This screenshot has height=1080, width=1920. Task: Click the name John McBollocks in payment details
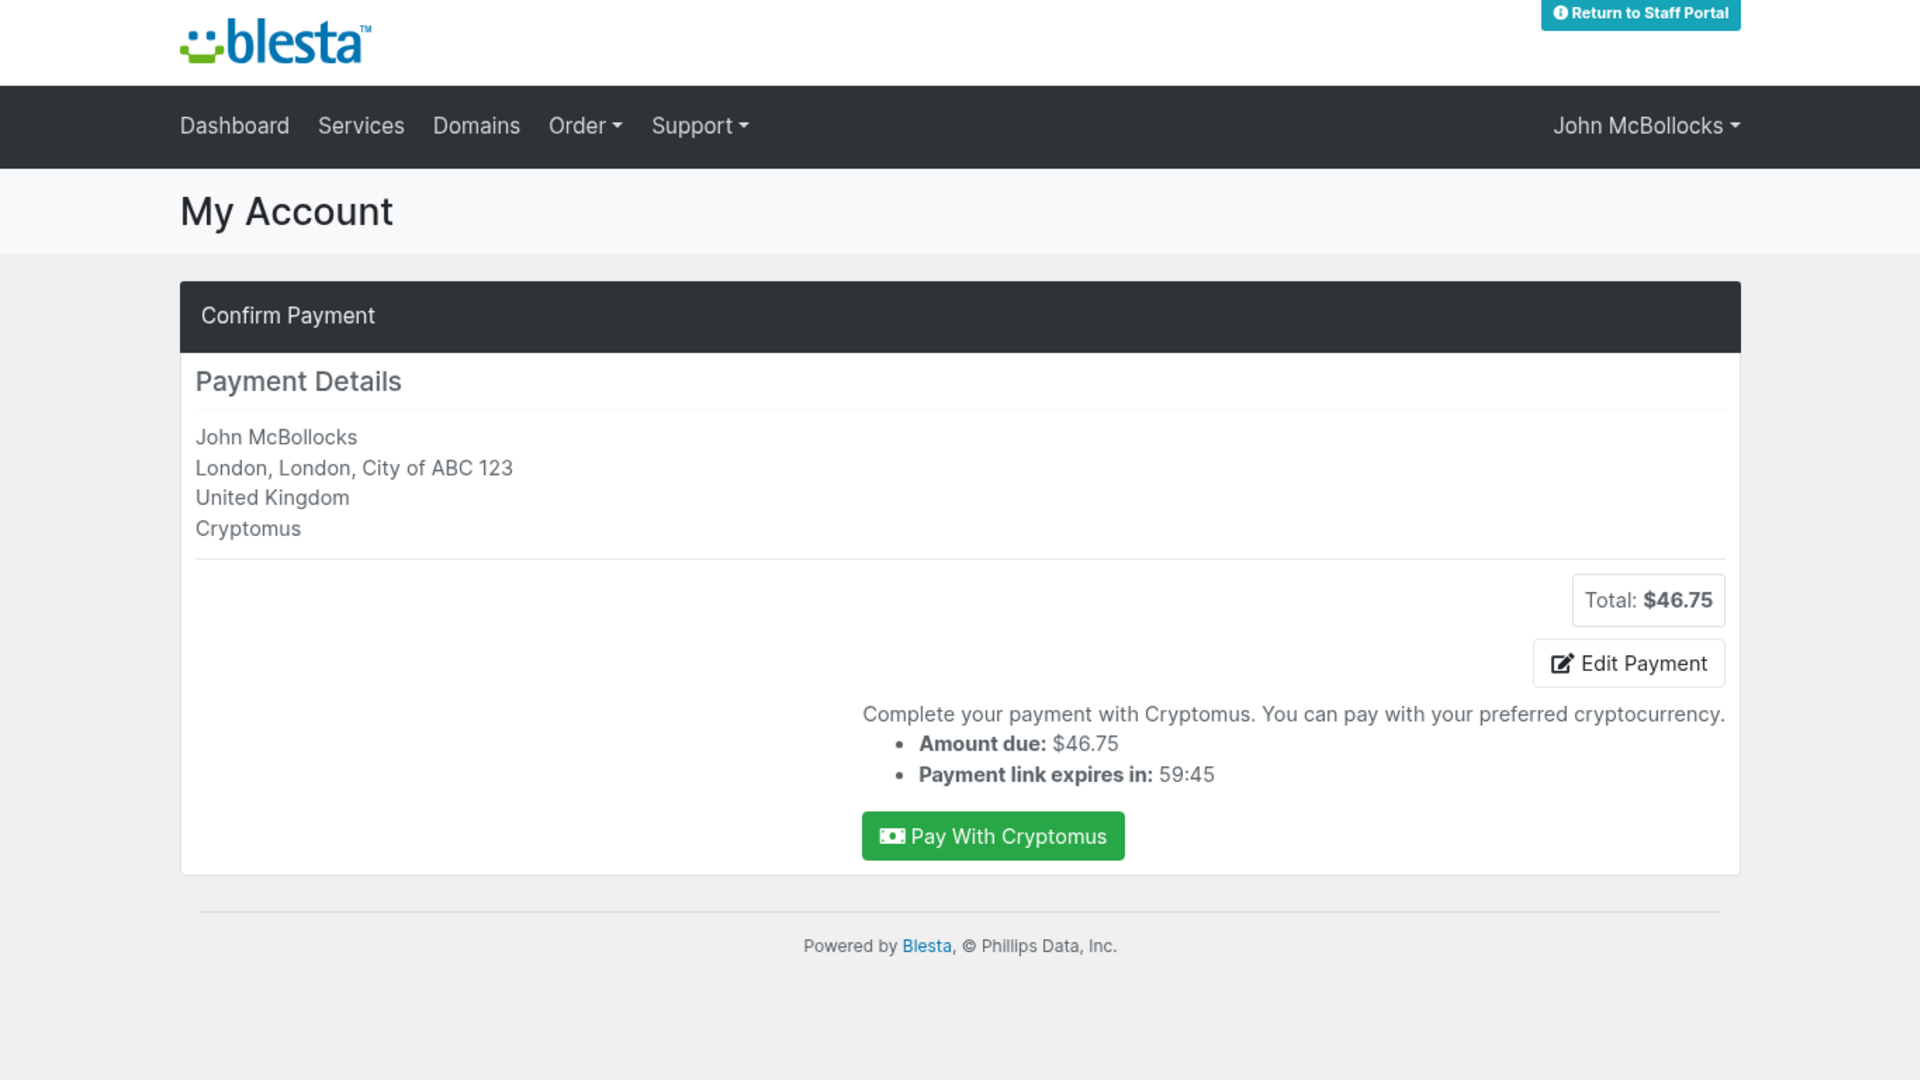point(276,438)
